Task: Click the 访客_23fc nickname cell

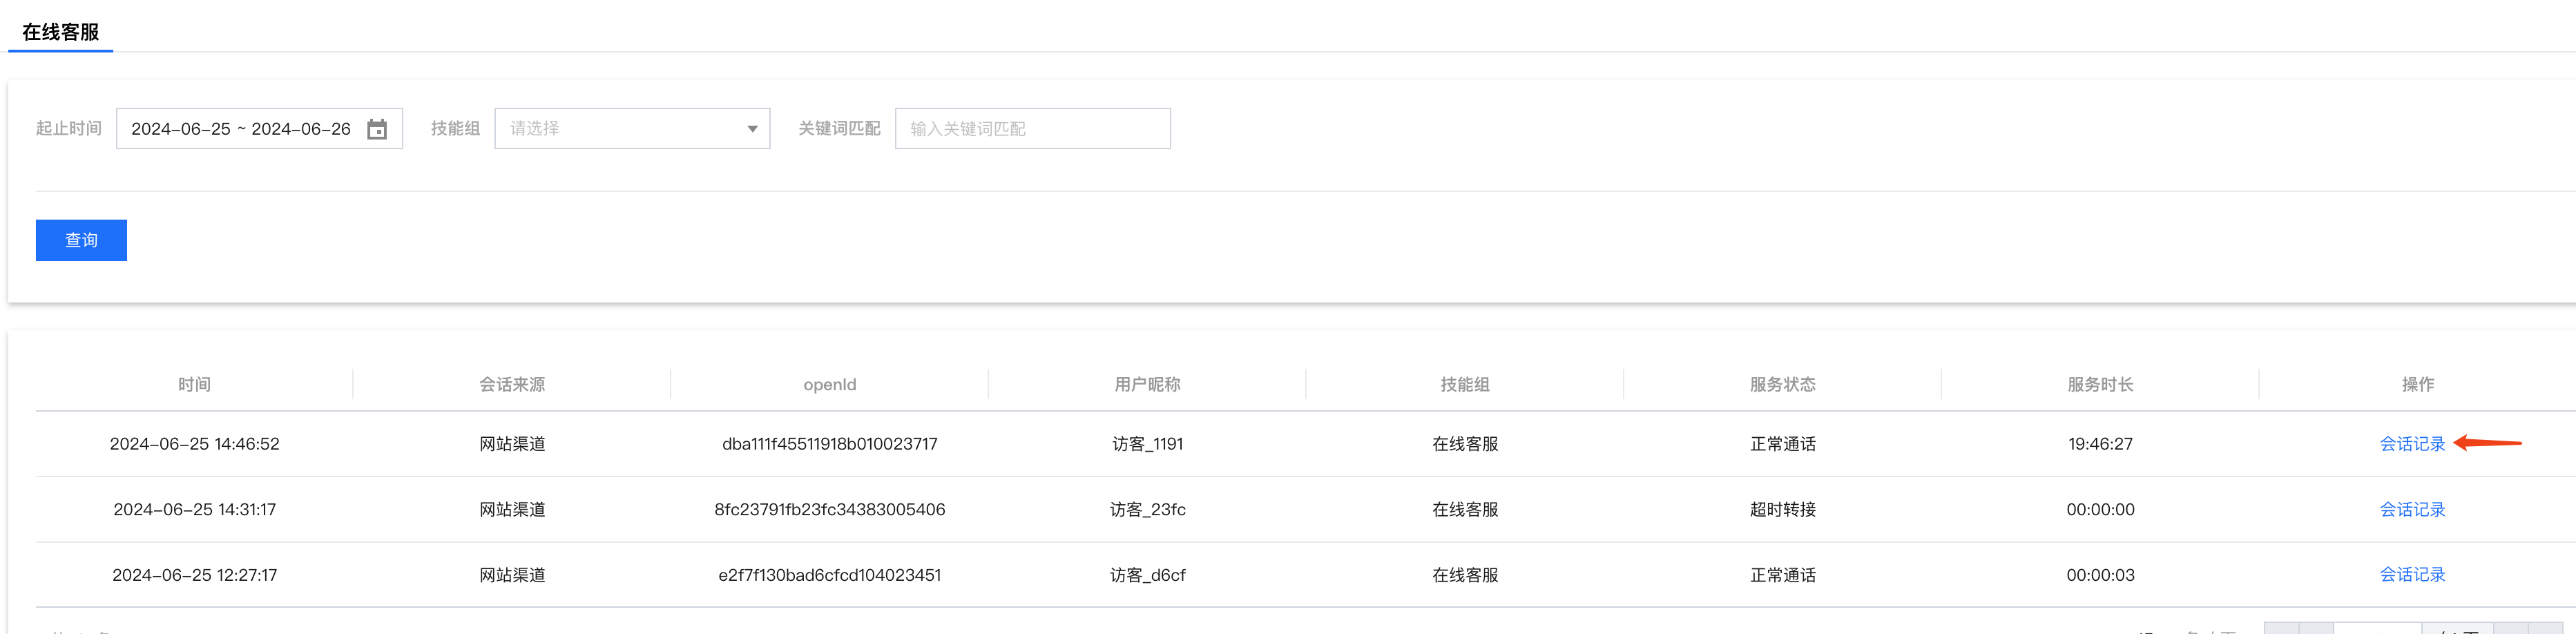Action: 1147,510
